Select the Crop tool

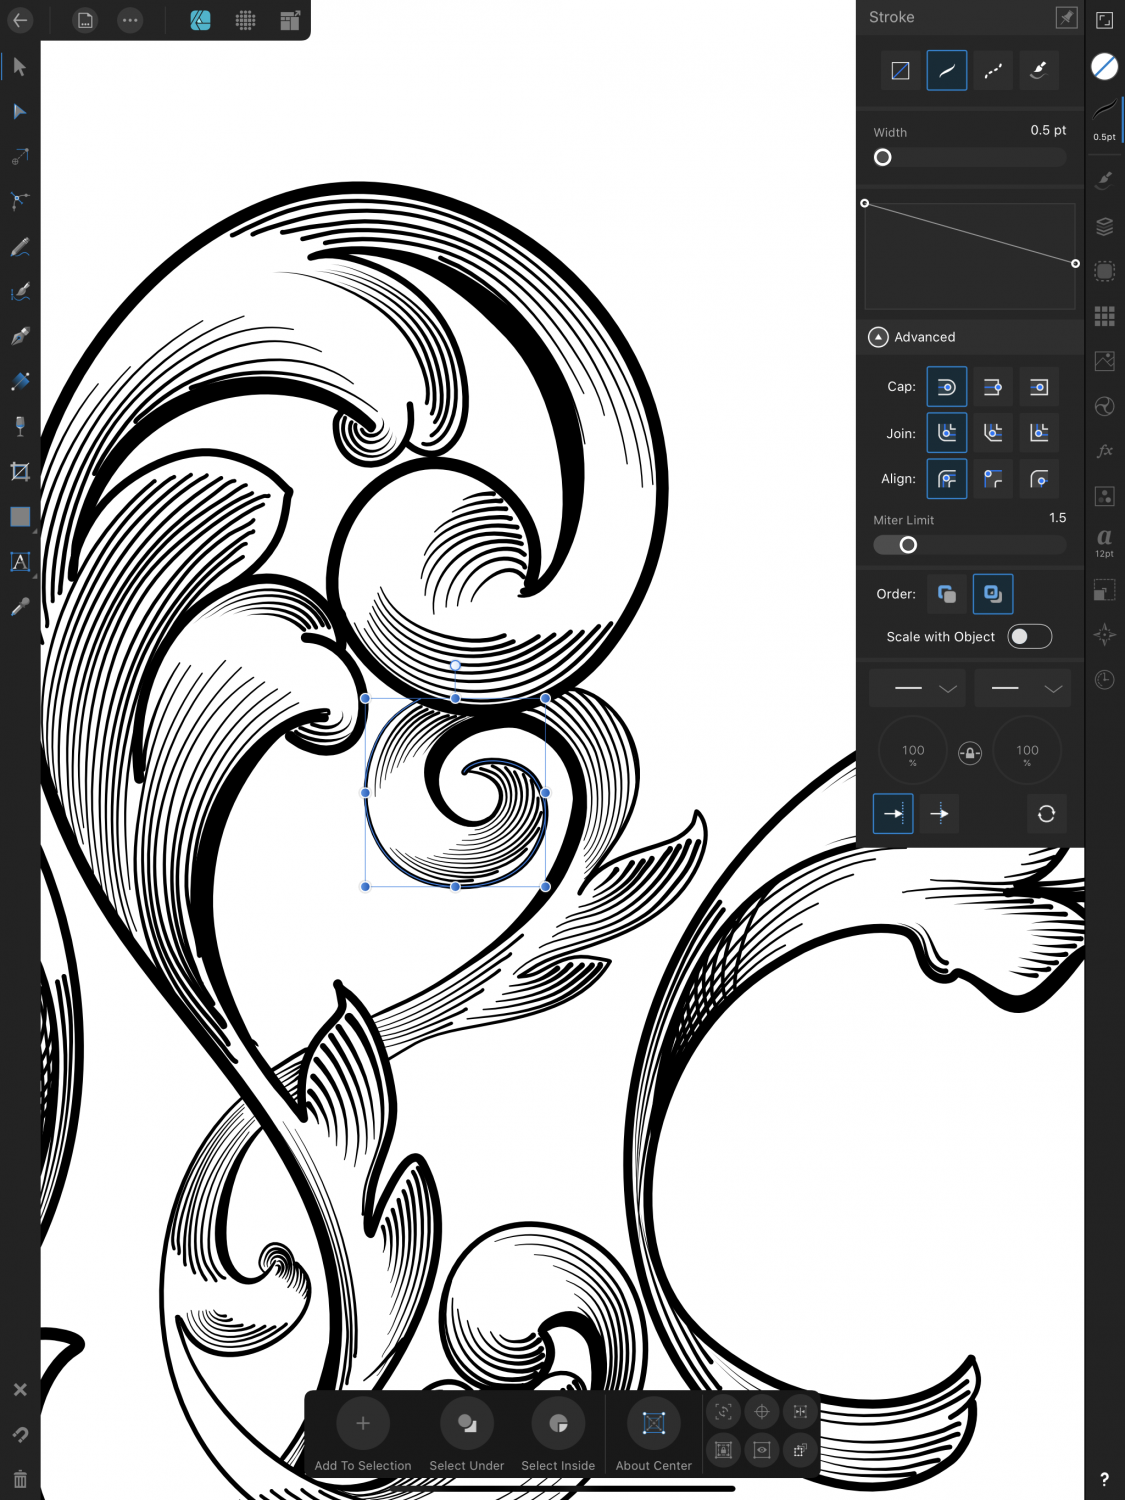pyautogui.click(x=20, y=472)
